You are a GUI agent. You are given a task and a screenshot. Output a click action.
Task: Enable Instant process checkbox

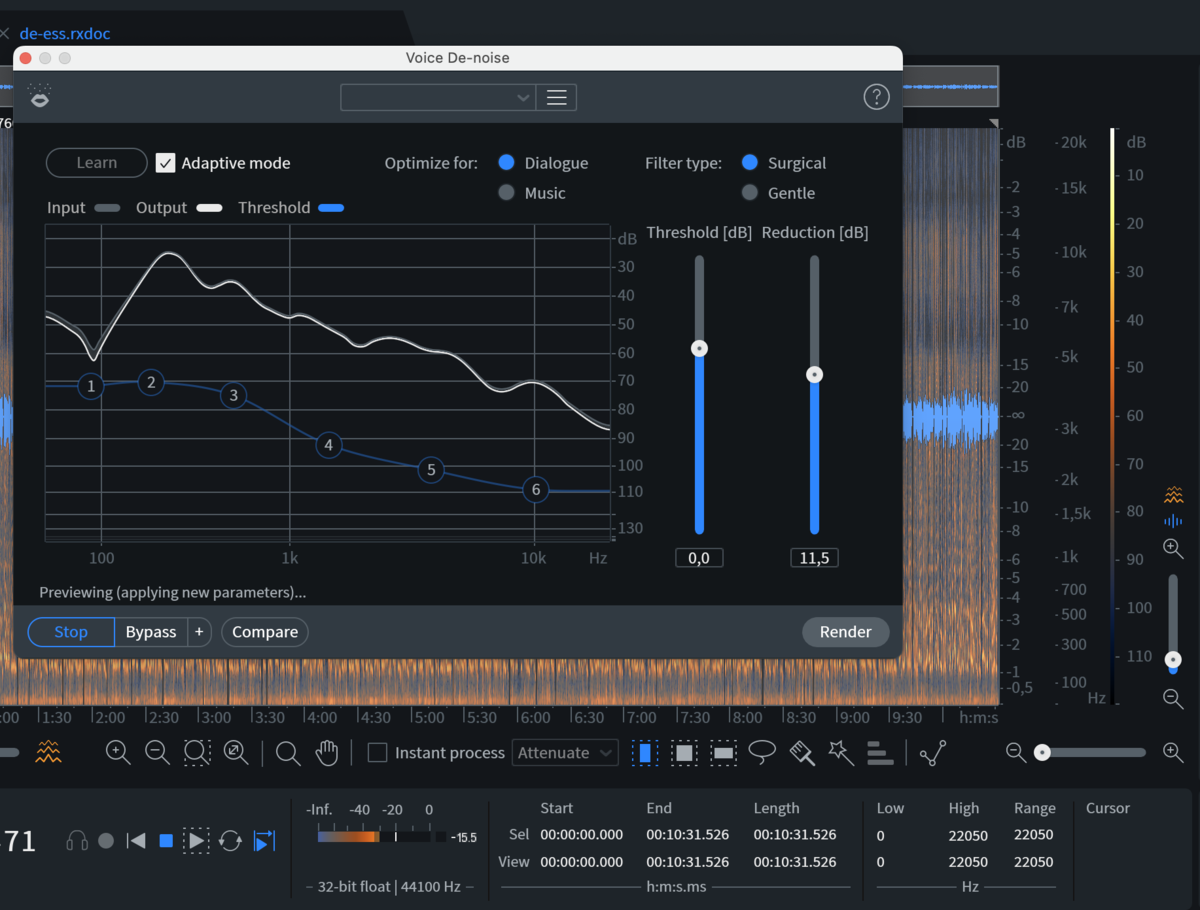[377, 753]
